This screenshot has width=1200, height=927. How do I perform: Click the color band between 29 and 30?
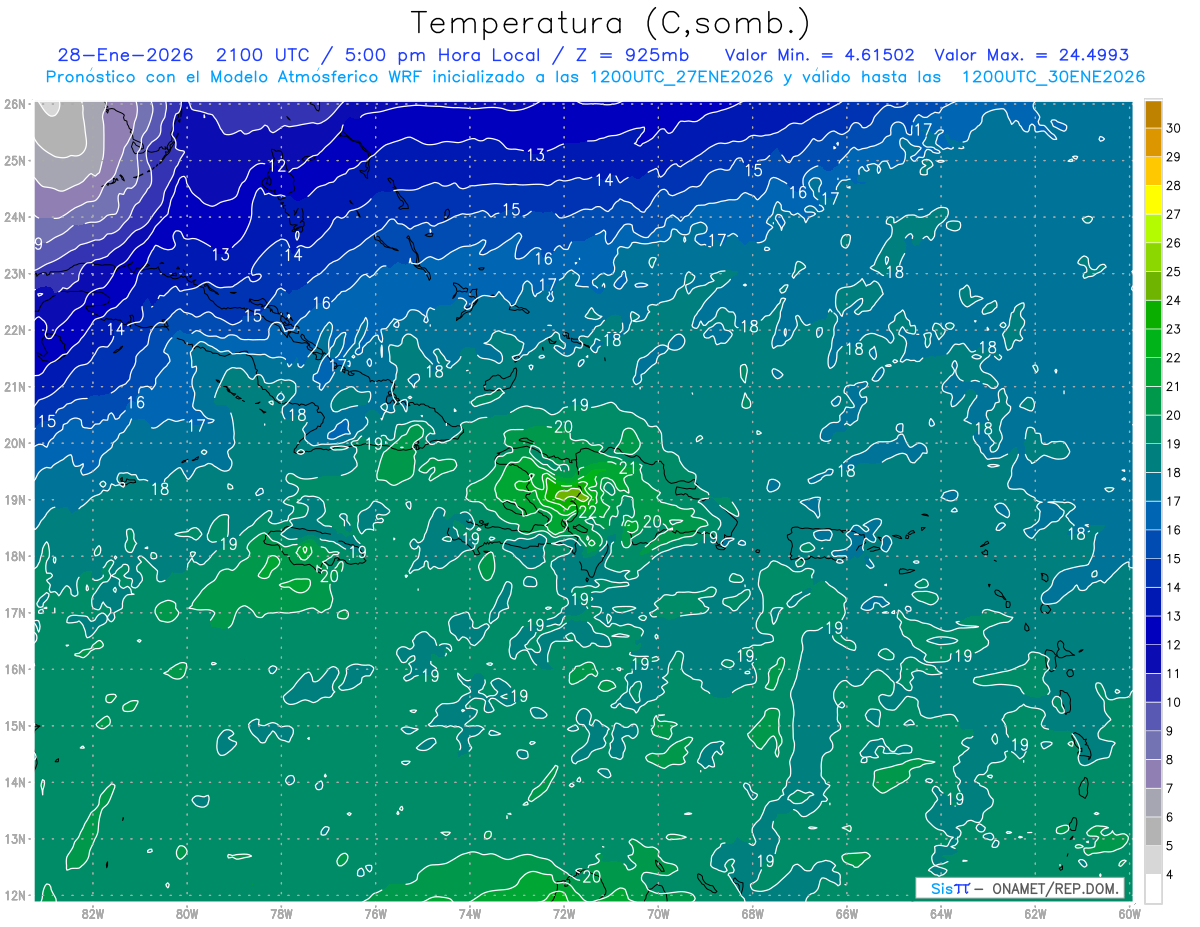point(1153,142)
